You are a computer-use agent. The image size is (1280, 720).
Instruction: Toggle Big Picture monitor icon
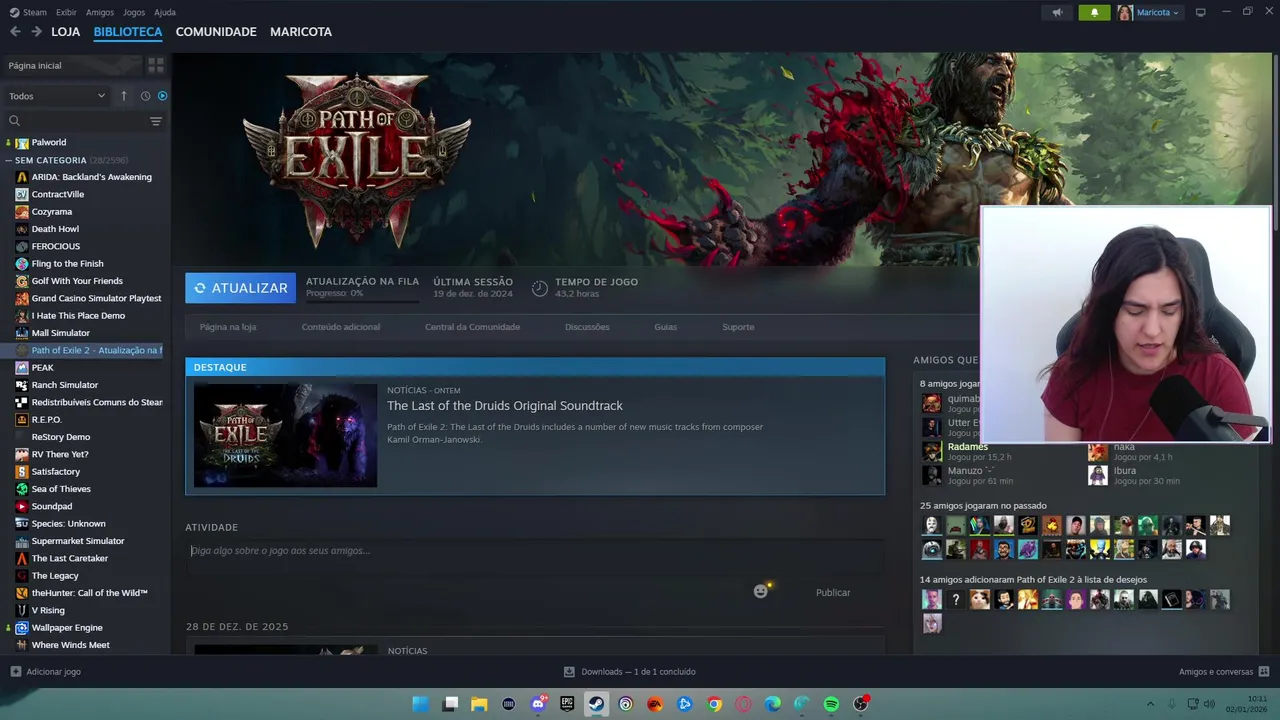[x=1201, y=12]
